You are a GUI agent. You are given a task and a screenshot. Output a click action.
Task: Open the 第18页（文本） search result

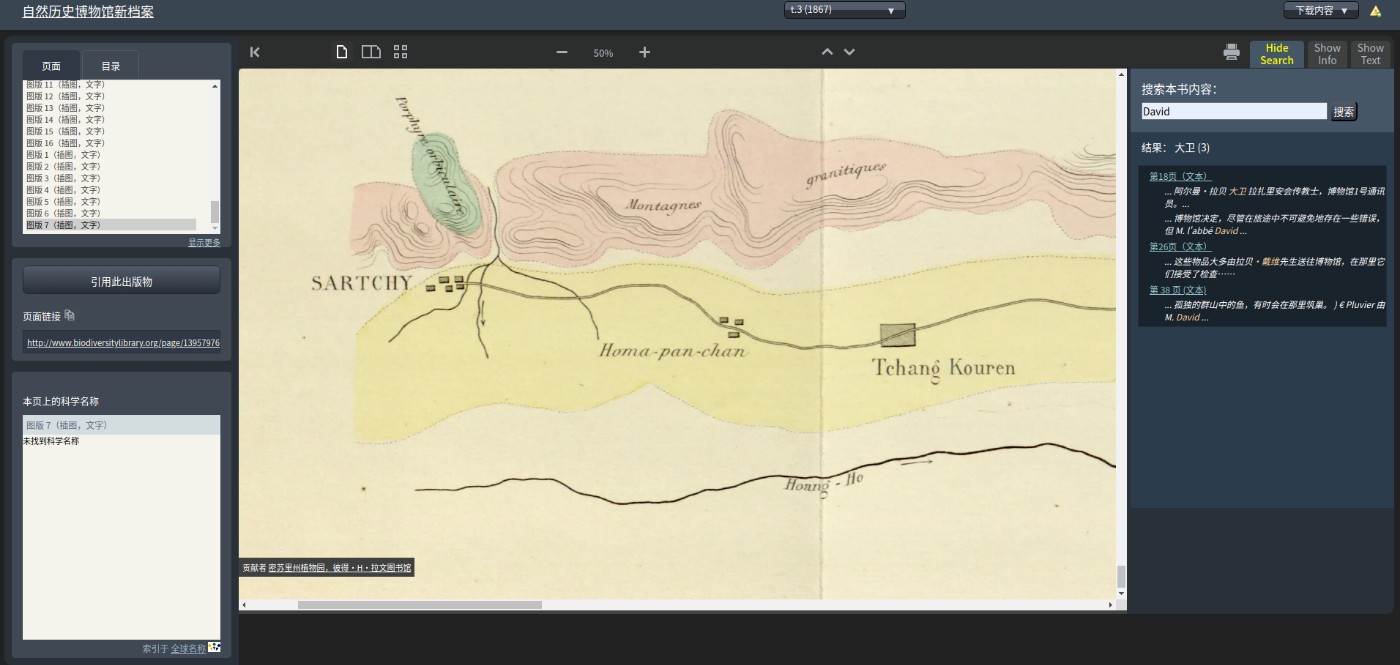(x=1180, y=176)
